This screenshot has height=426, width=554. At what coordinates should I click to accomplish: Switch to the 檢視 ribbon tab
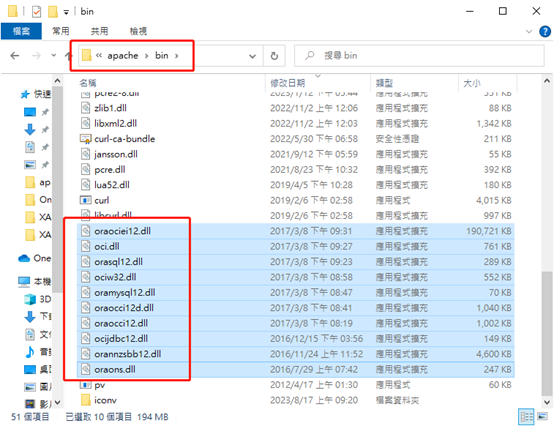coord(138,31)
